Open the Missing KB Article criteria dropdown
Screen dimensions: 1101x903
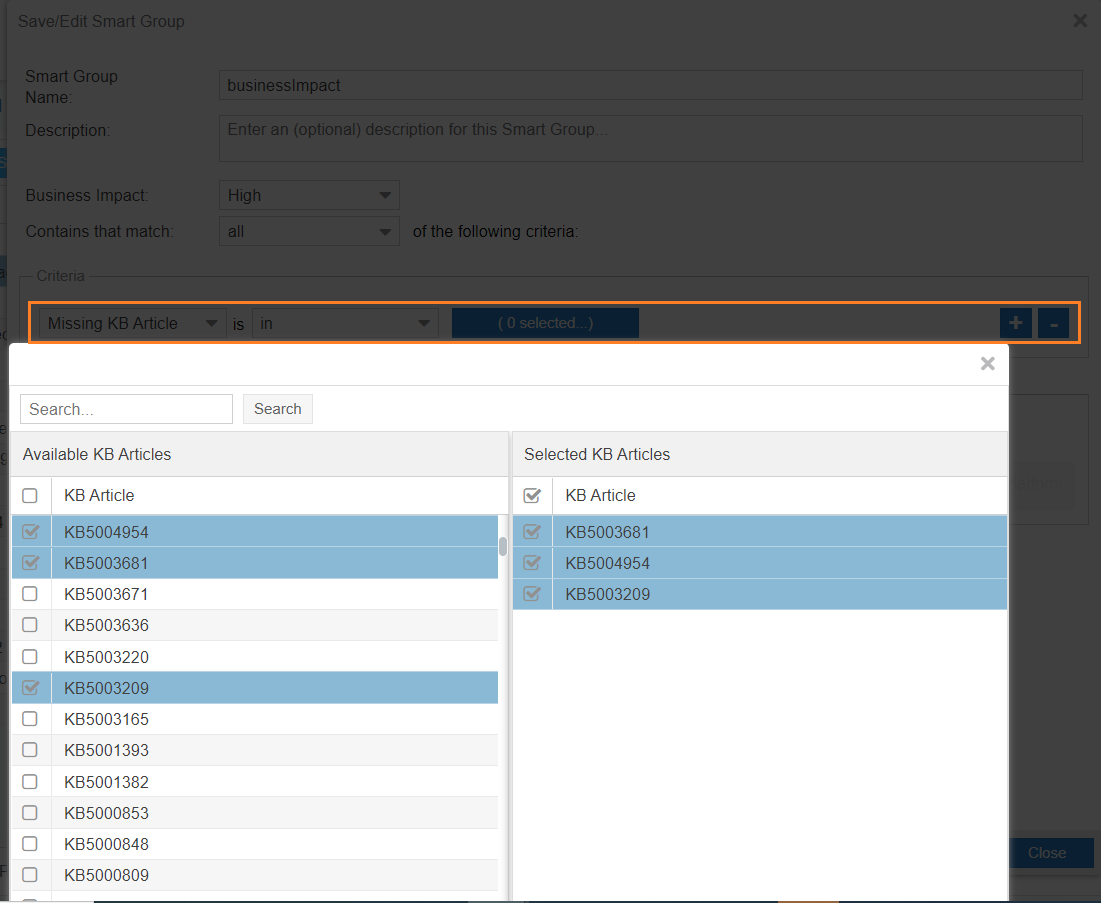point(131,324)
